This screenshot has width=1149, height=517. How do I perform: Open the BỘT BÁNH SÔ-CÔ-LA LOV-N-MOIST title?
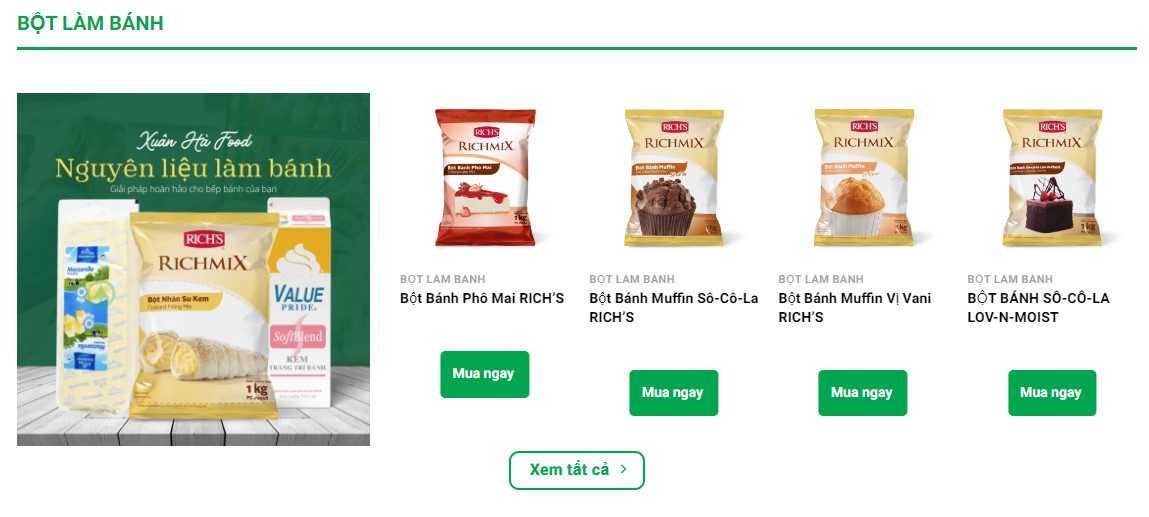tap(1038, 308)
